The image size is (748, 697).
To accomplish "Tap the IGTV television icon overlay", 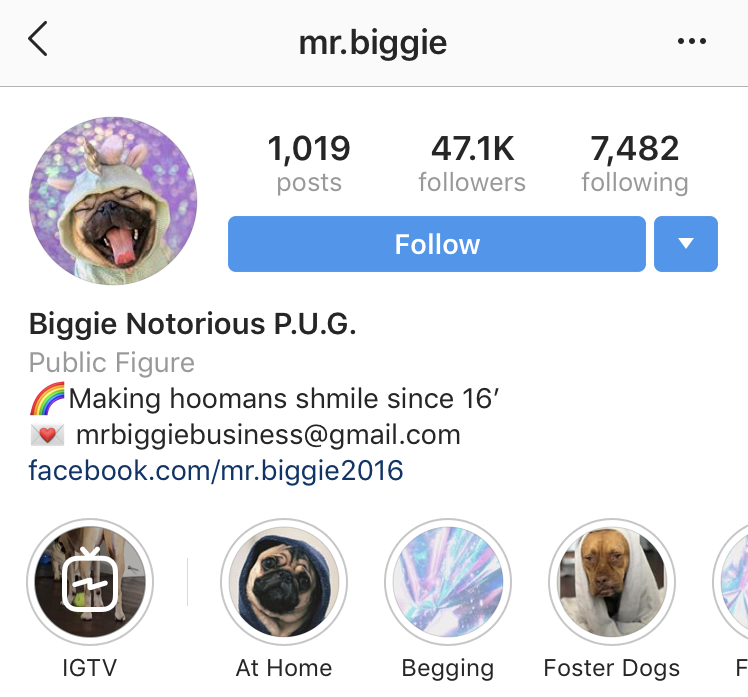I will (x=90, y=580).
